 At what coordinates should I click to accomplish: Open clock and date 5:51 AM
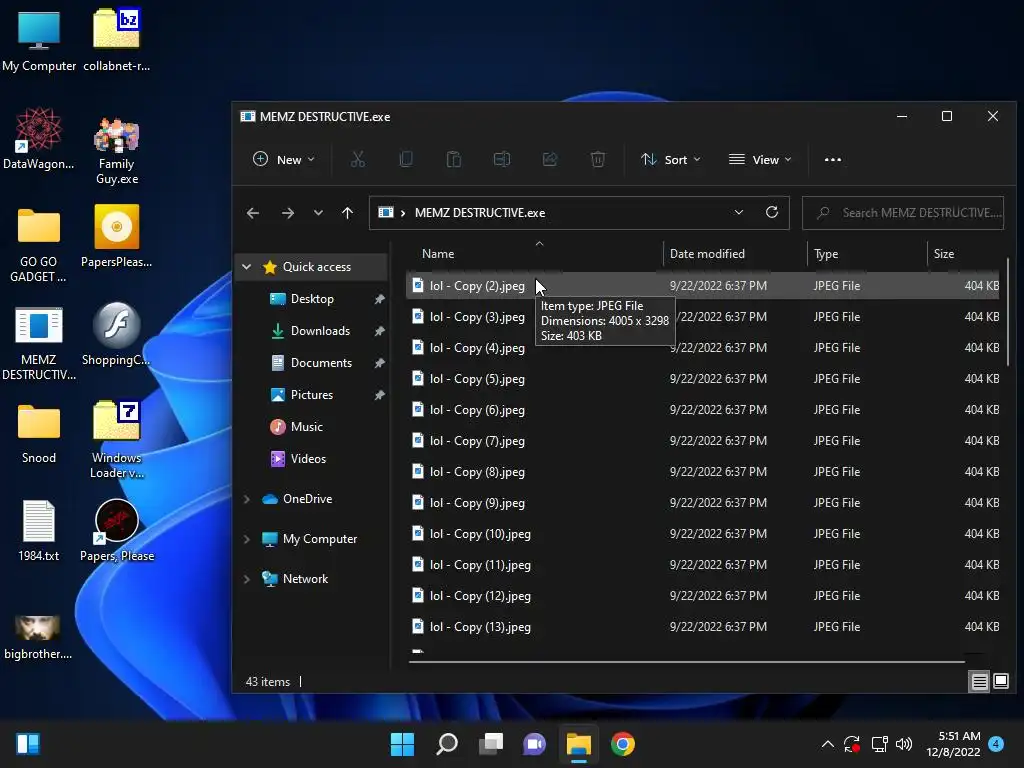click(x=953, y=744)
